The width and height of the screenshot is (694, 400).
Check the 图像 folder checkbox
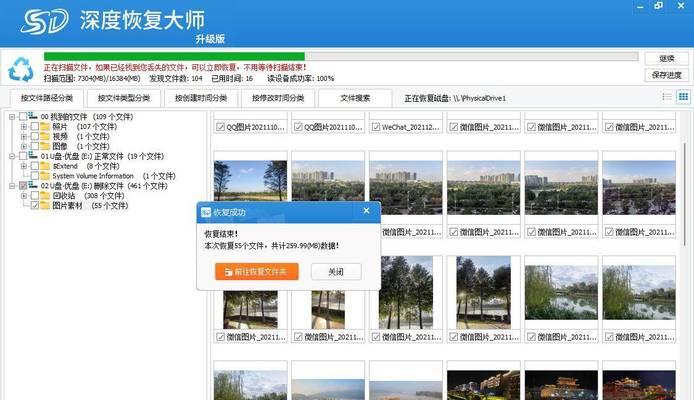35,146
